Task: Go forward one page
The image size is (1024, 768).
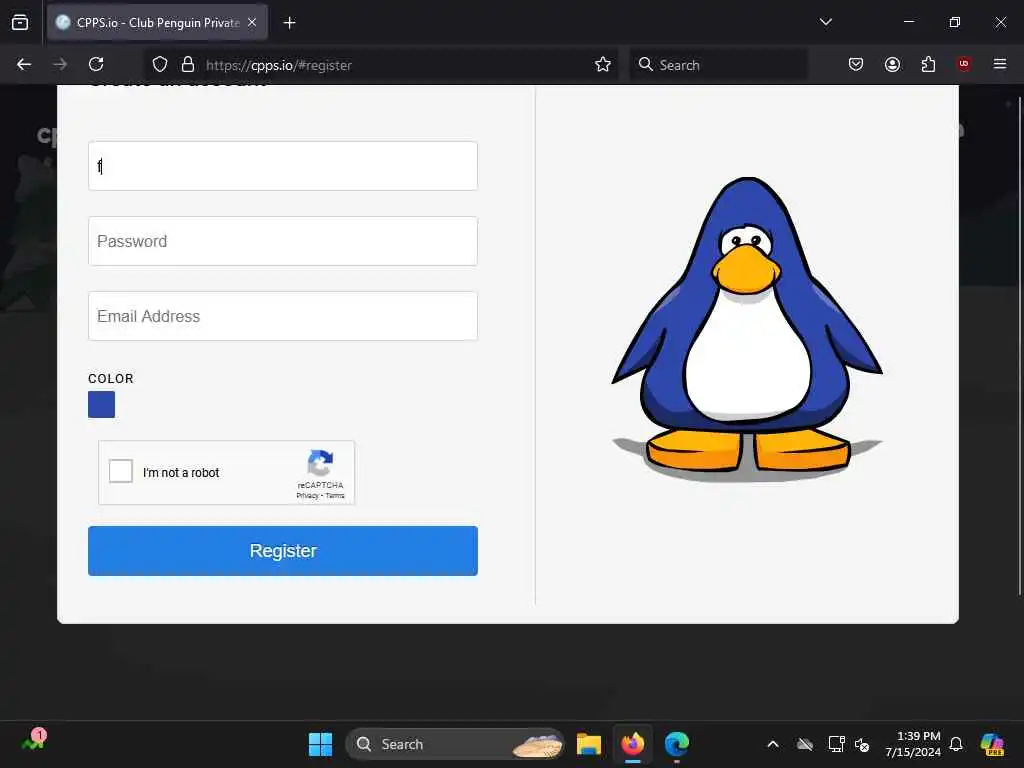Action: 60,64
